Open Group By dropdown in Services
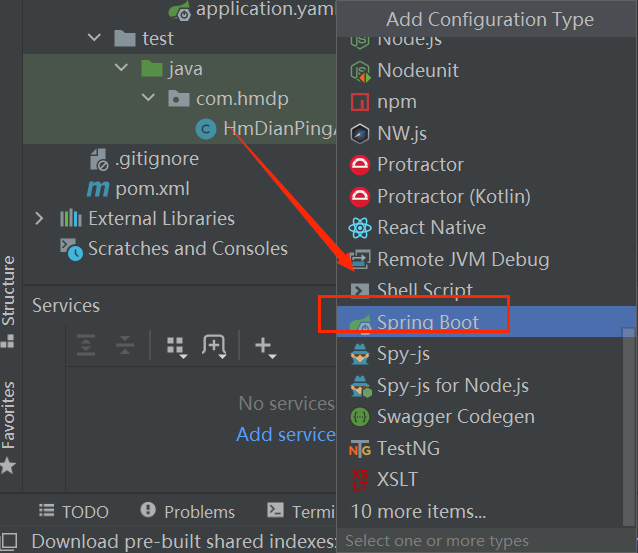This screenshot has width=638, height=553. 177,347
